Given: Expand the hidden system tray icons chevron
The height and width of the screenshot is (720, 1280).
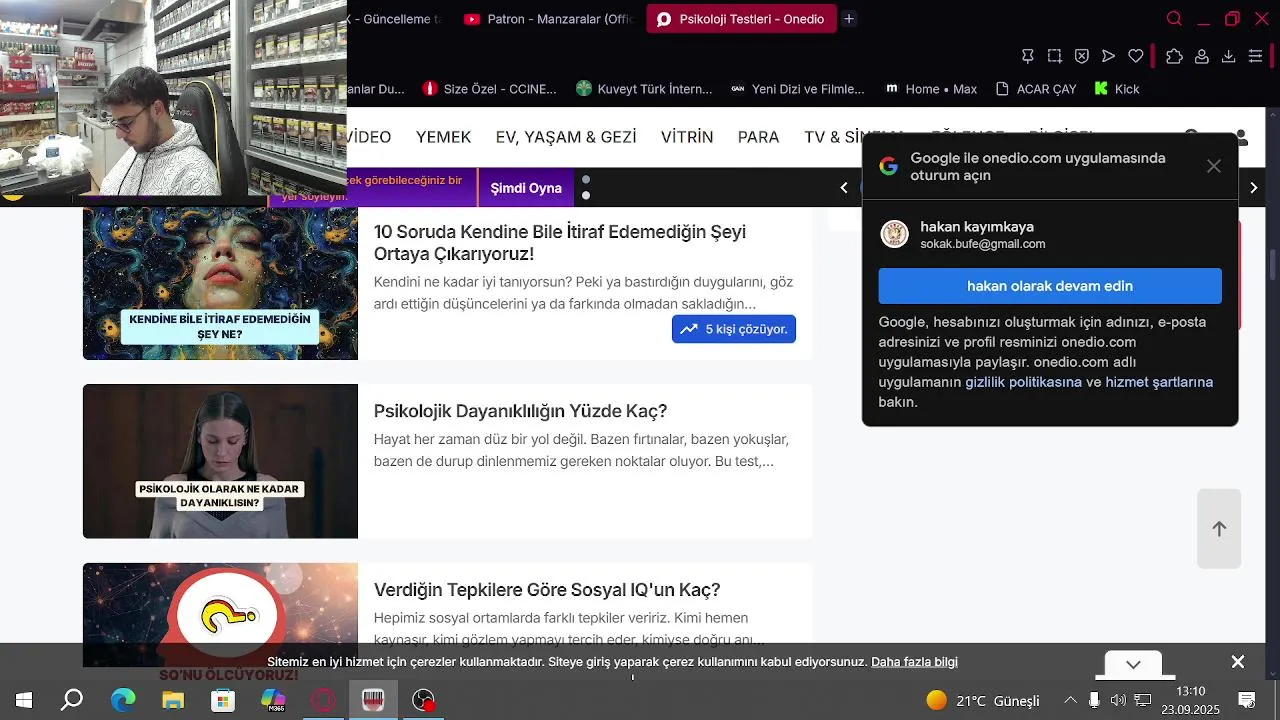Looking at the screenshot, I should (1070, 700).
